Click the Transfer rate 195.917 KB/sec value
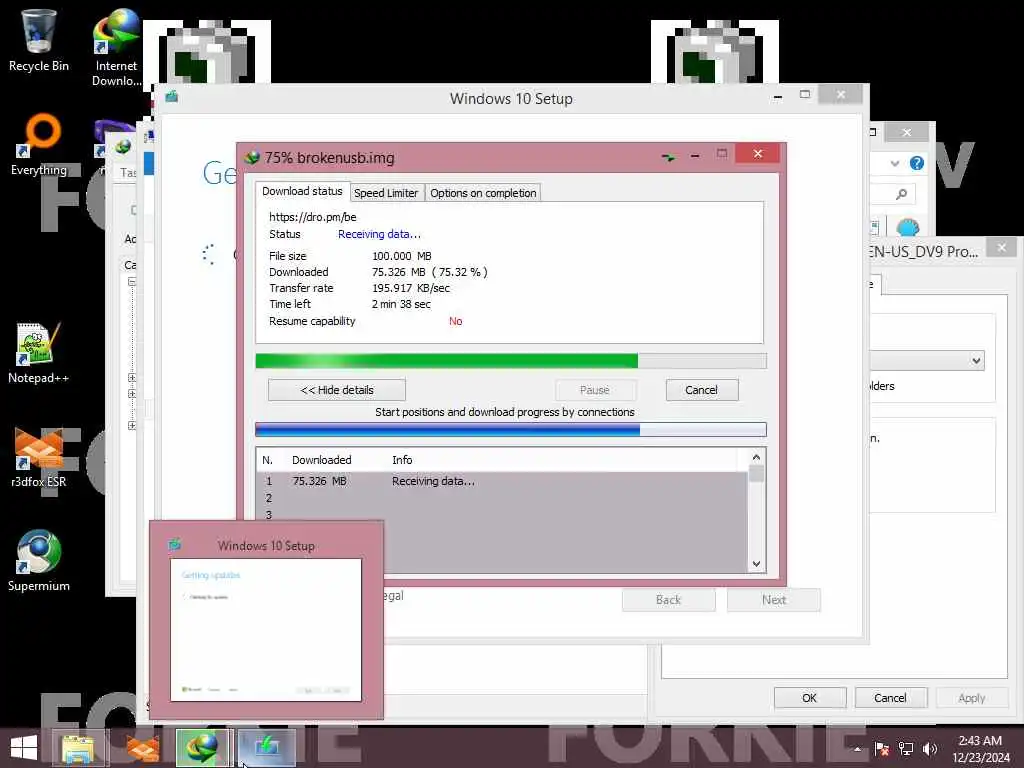Viewport: 1024px width, 768px height. coord(411,288)
